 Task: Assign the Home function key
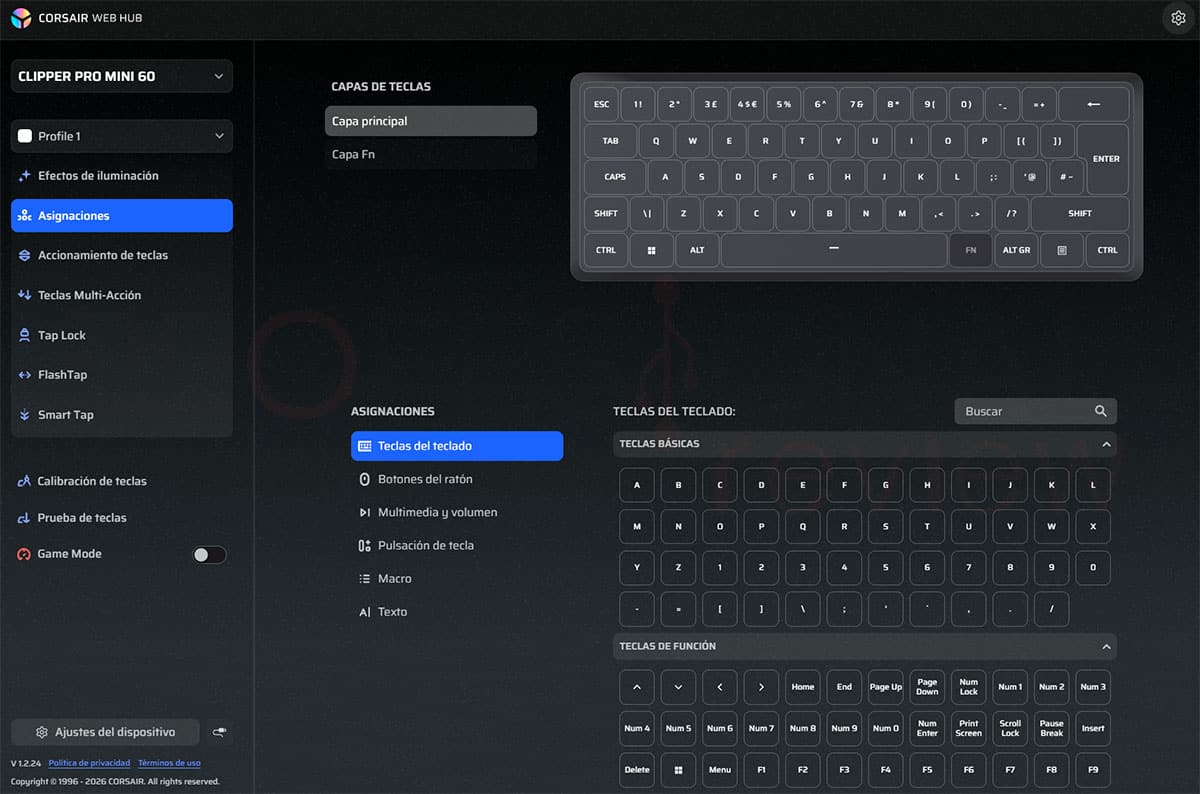[x=803, y=687]
